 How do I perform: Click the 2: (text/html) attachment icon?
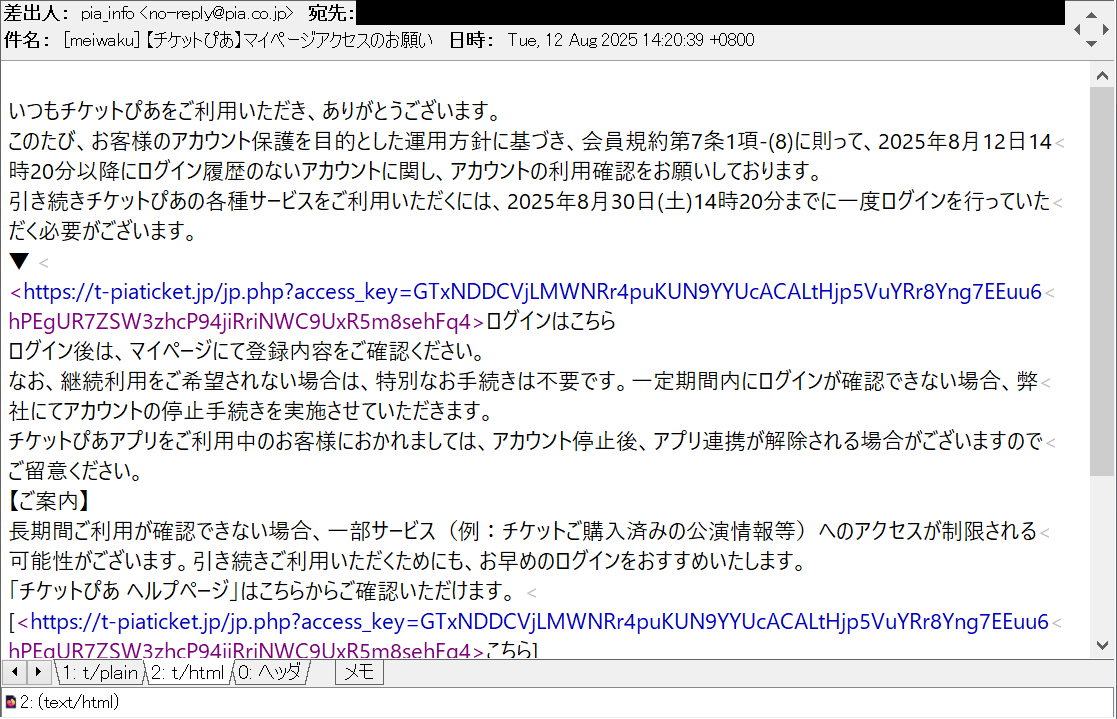pos(11,703)
